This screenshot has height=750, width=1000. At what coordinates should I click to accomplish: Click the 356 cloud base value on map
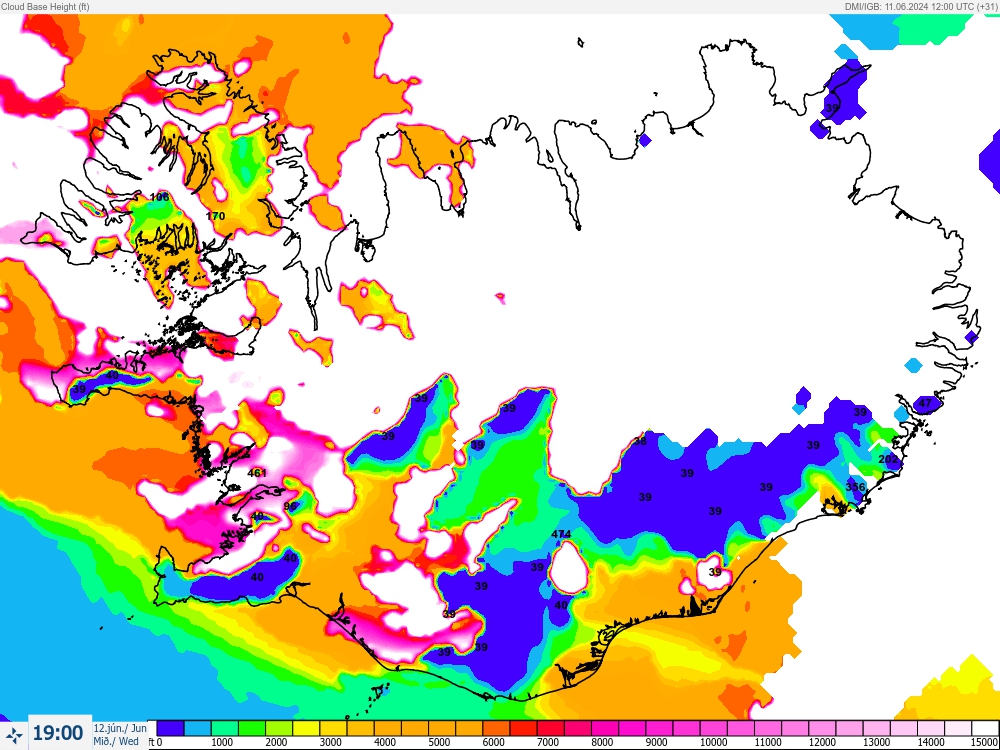click(x=855, y=487)
